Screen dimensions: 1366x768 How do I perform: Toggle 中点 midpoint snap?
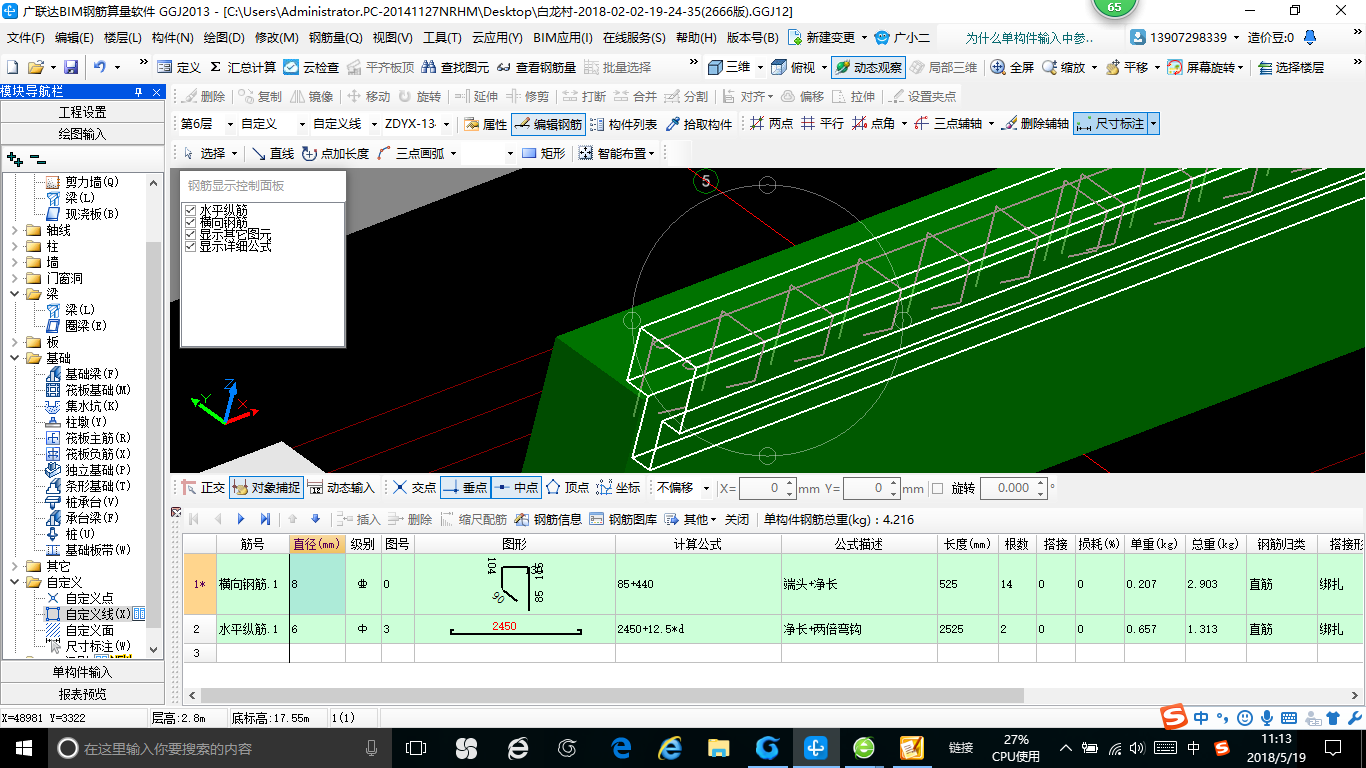[x=516, y=487]
